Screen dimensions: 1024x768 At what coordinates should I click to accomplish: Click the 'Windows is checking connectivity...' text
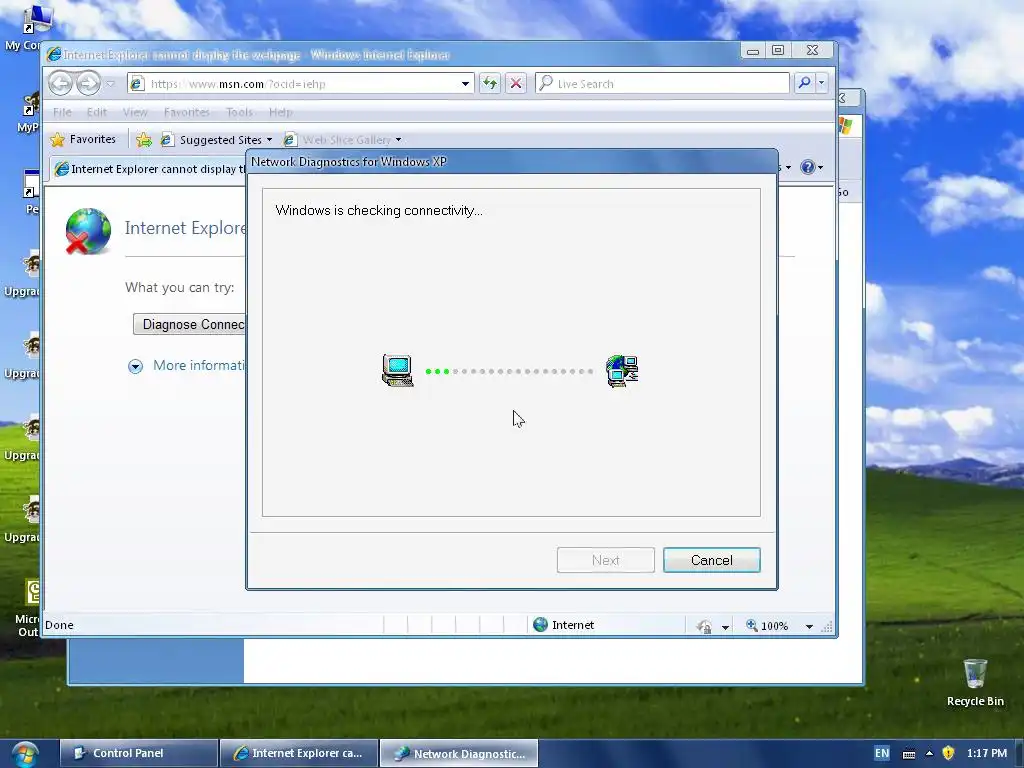(x=379, y=210)
